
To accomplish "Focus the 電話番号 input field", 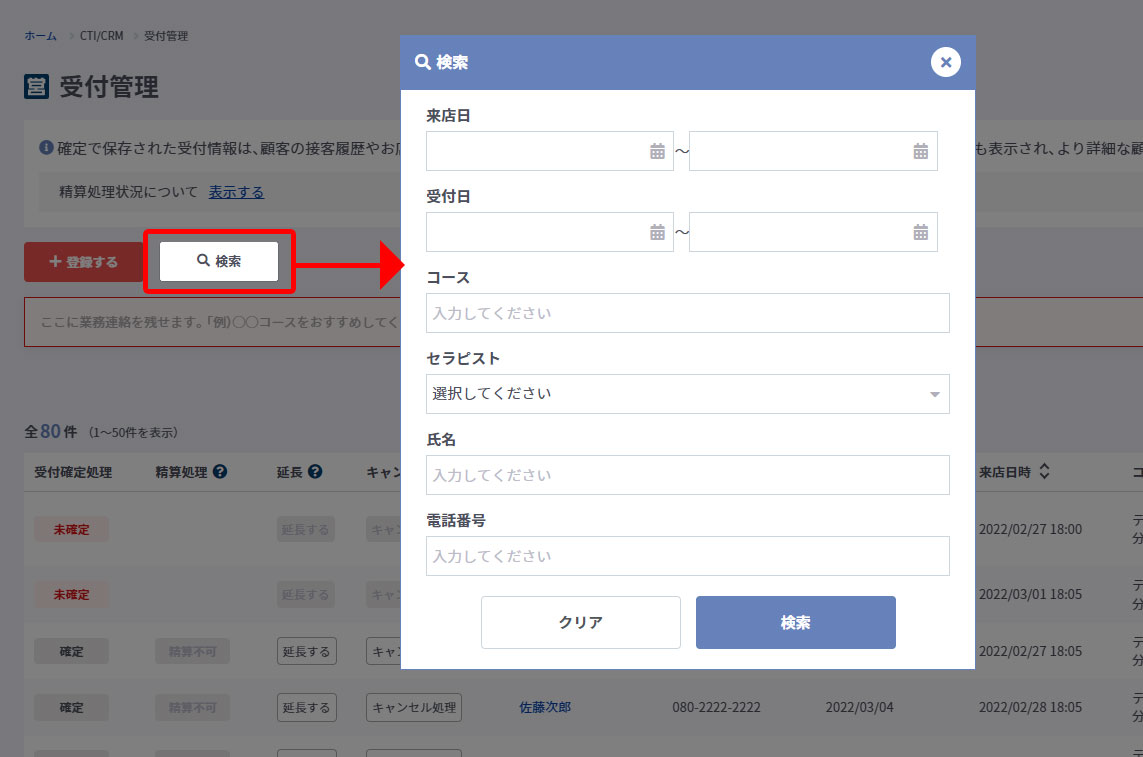I will [687, 556].
